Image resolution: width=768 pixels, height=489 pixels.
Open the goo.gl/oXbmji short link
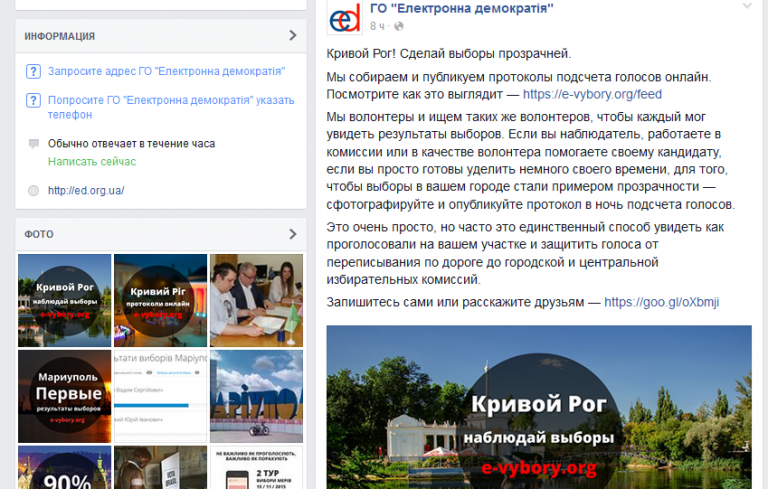[x=662, y=302]
